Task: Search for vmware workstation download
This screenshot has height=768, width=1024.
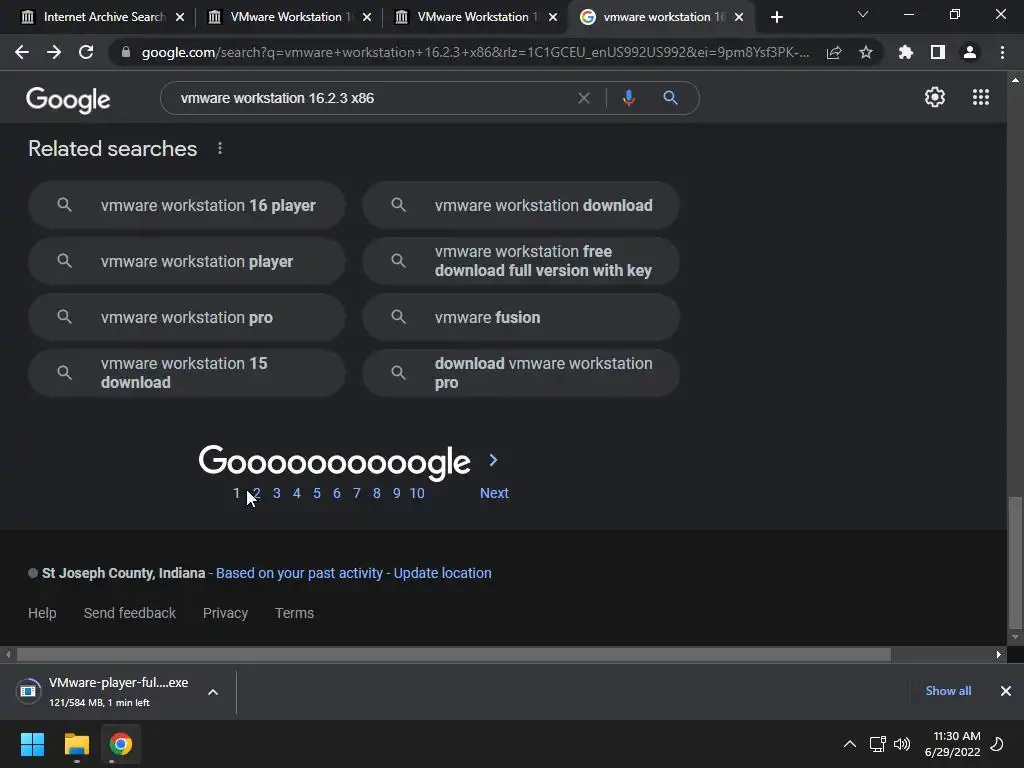Action: tap(521, 205)
